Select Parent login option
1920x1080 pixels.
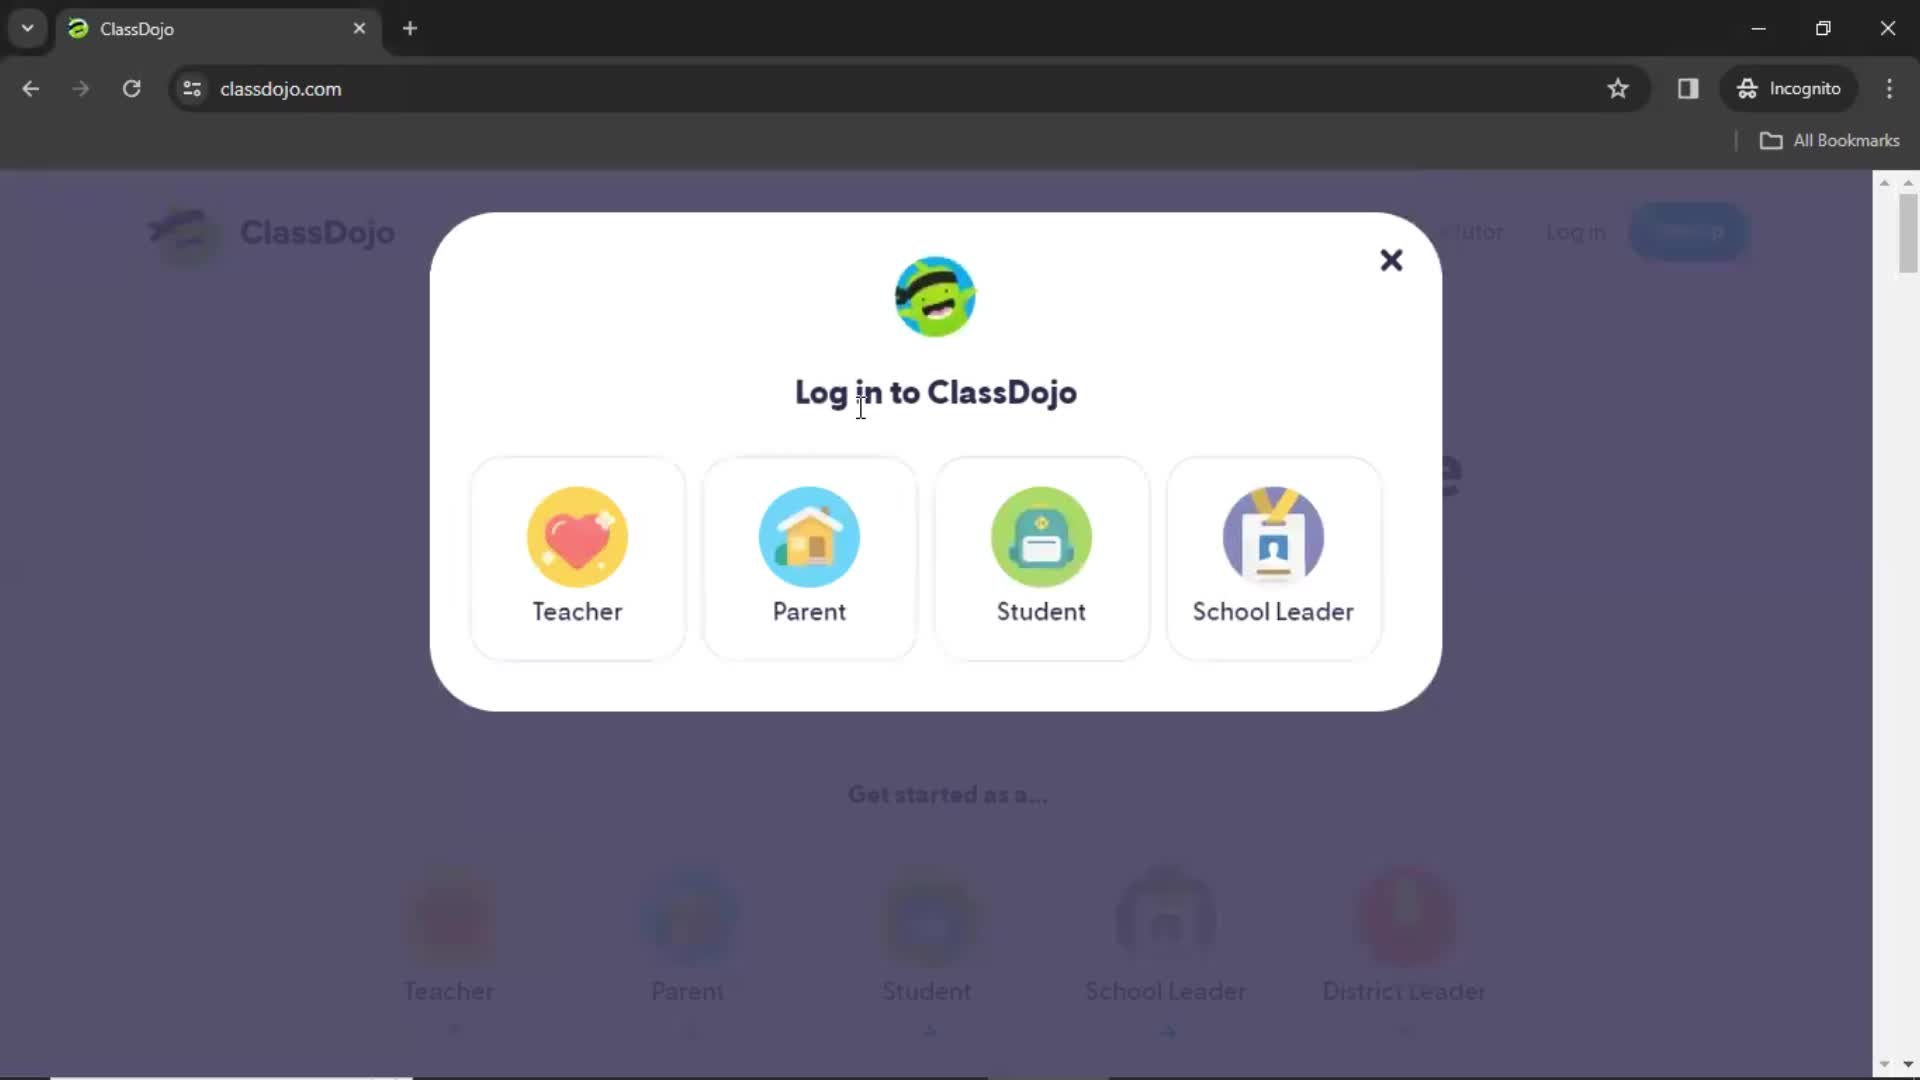(x=808, y=555)
